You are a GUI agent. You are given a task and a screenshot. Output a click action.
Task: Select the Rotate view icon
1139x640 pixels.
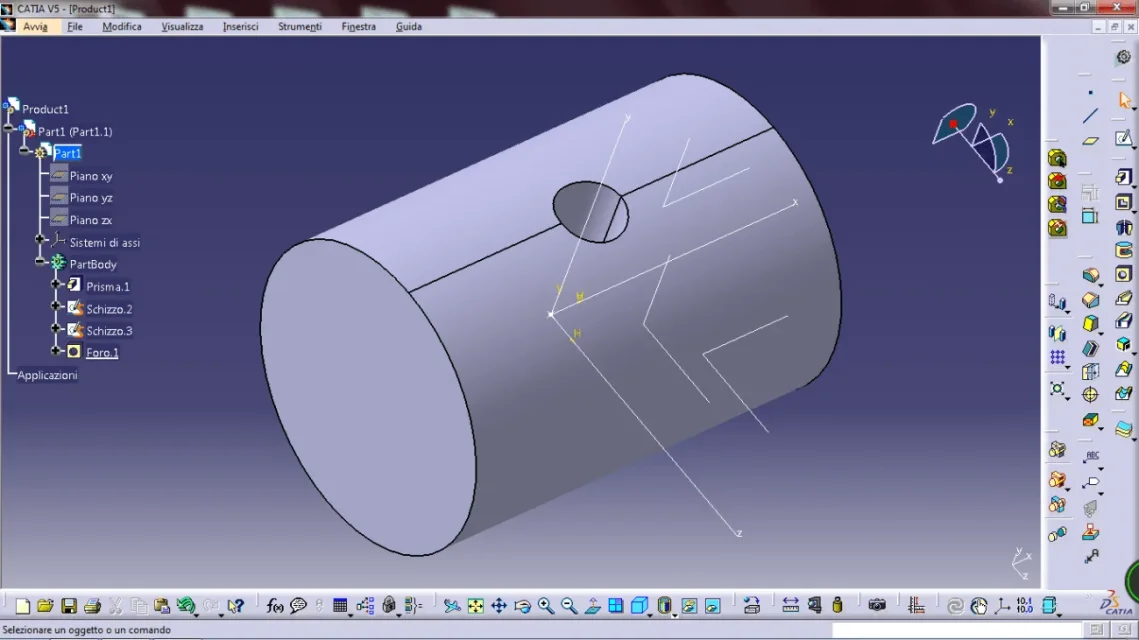[x=522, y=606]
